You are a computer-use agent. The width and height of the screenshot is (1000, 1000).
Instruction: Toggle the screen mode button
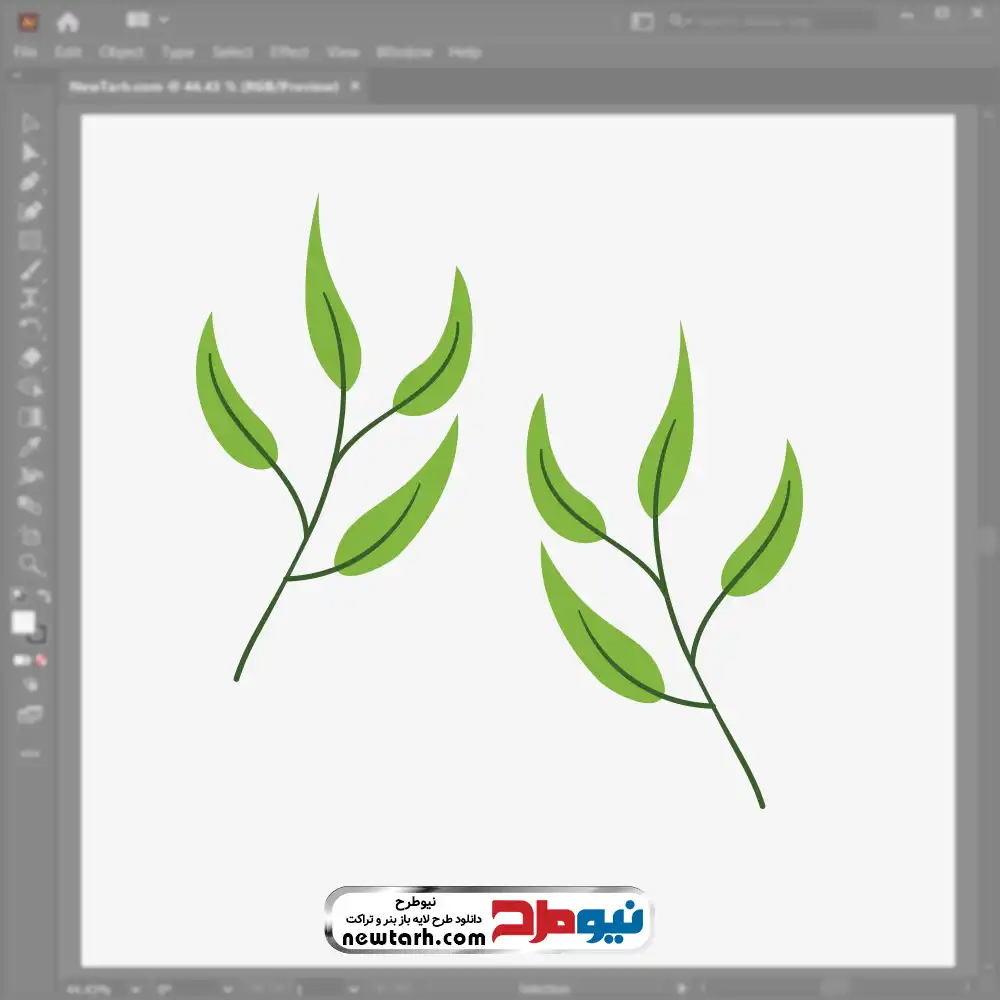pyautogui.click(x=30, y=714)
